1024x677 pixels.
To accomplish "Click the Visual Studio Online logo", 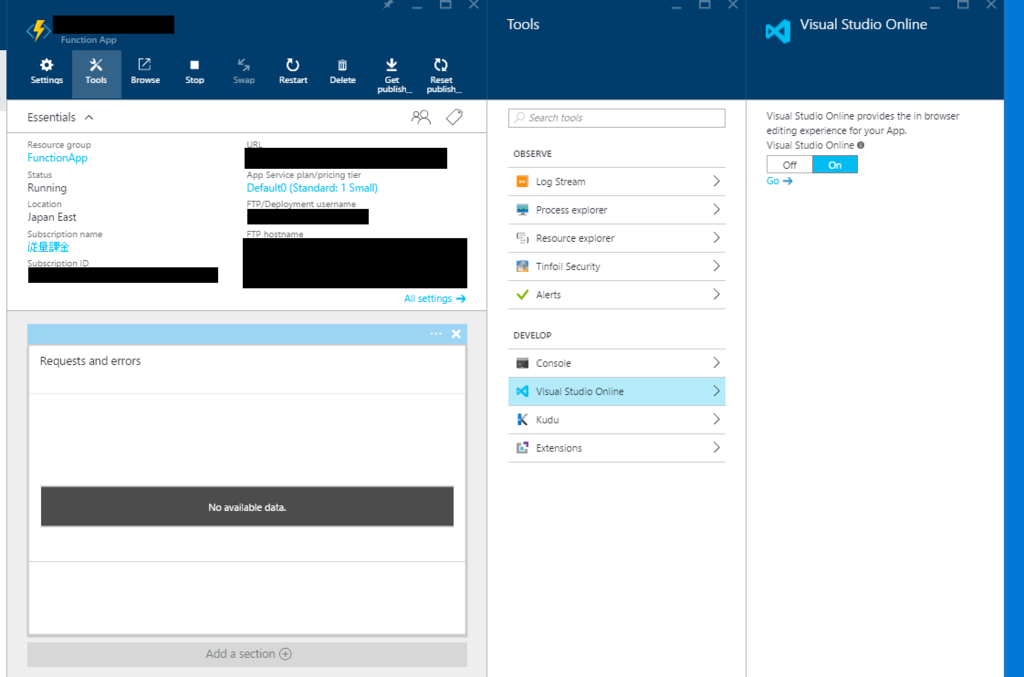I will [778, 31].
